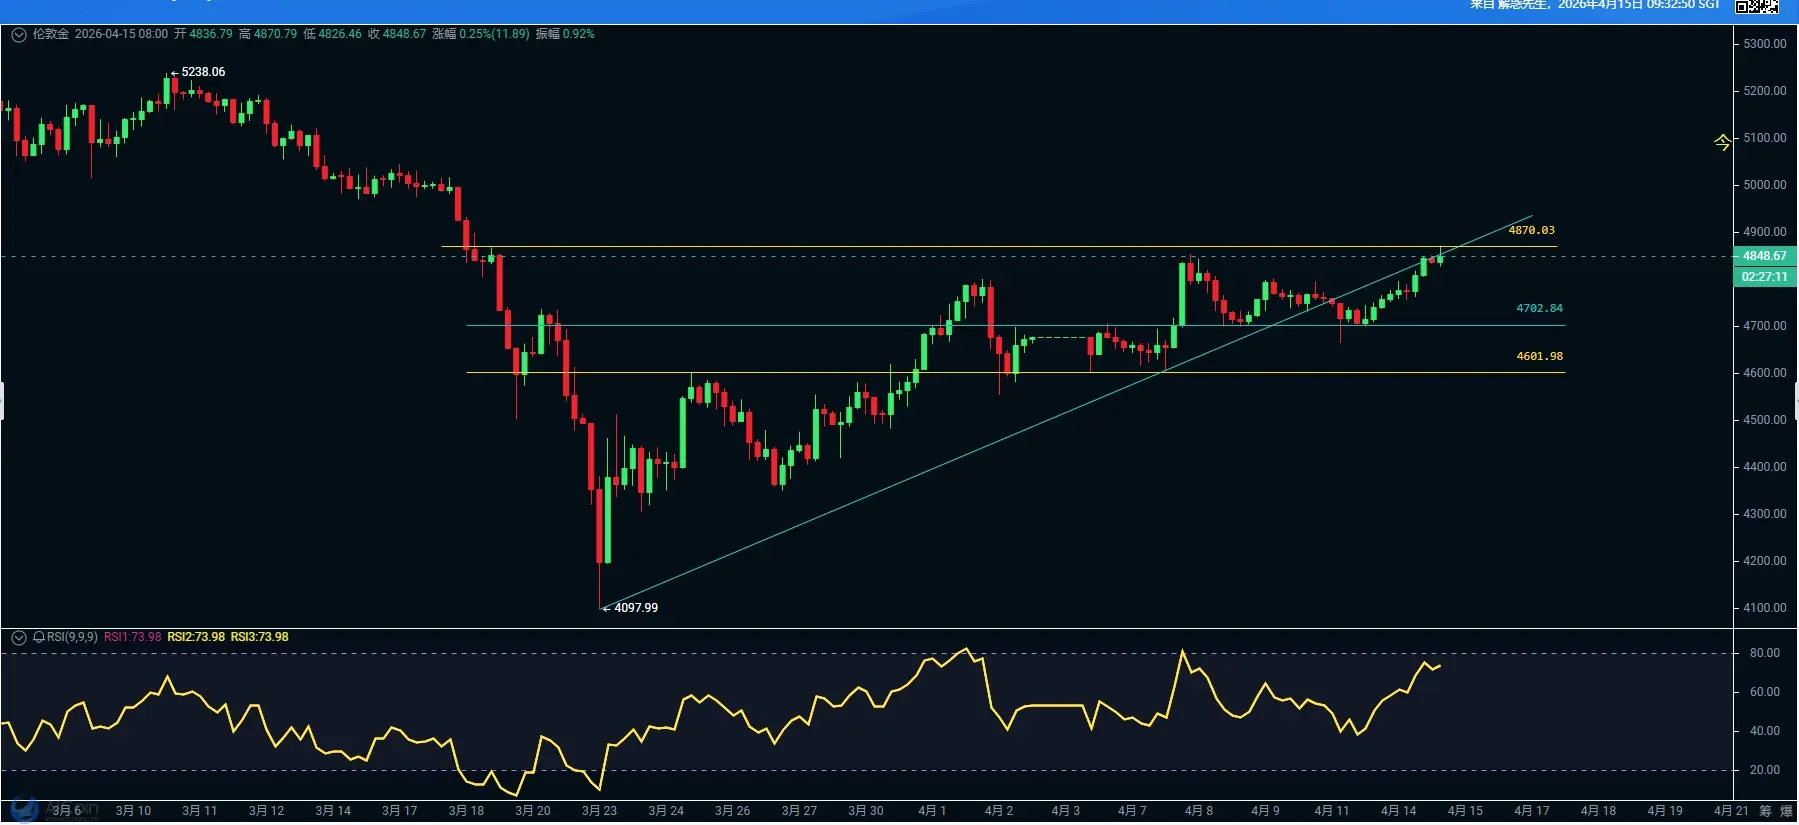Click the RSI 80.00 axis label
This screenshot has height=825, width=1799.
(x=1765, y=653)
